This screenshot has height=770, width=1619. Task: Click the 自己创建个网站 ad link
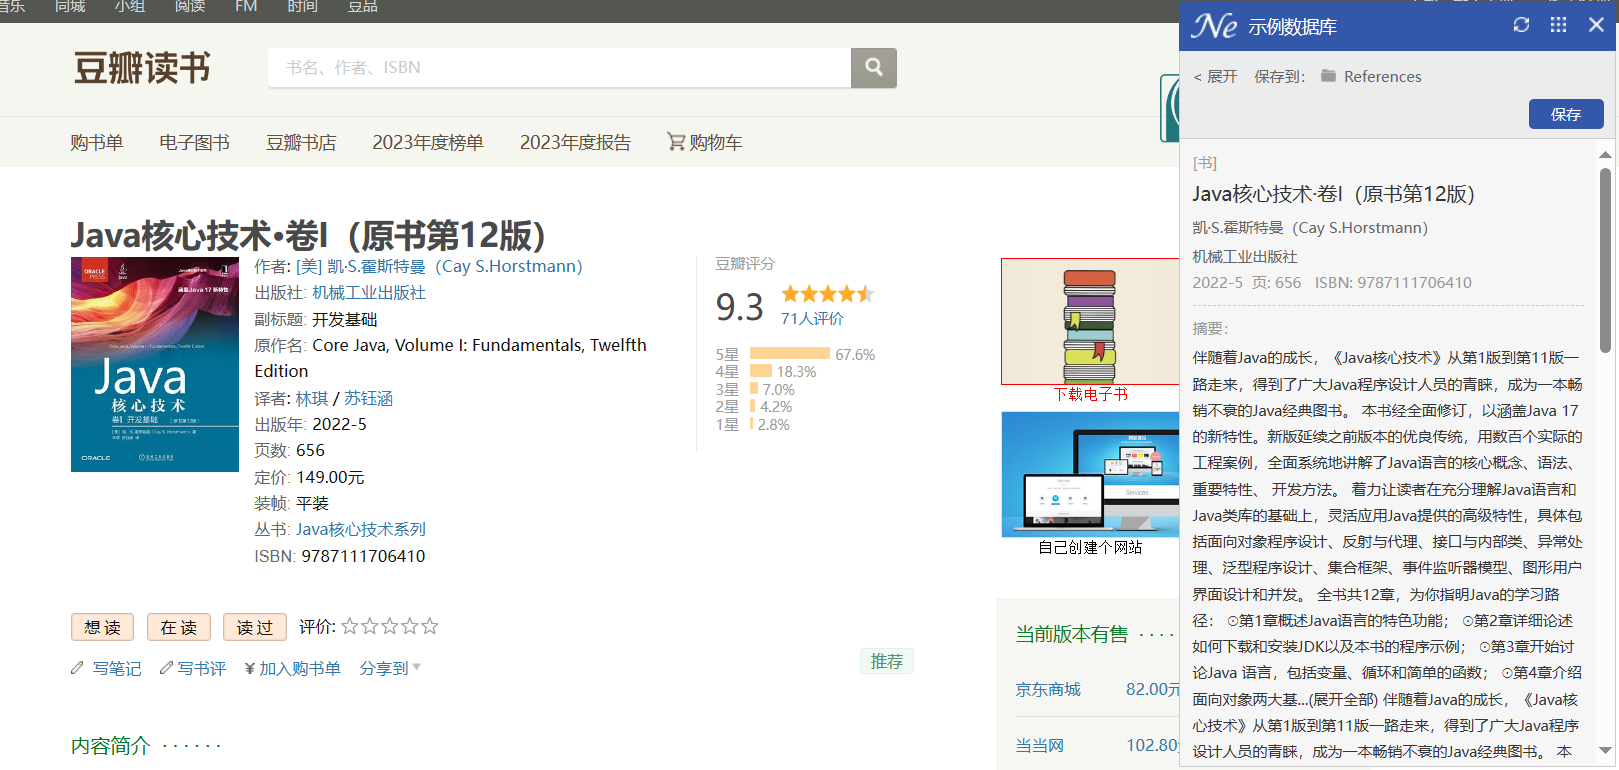point(1090,547)
